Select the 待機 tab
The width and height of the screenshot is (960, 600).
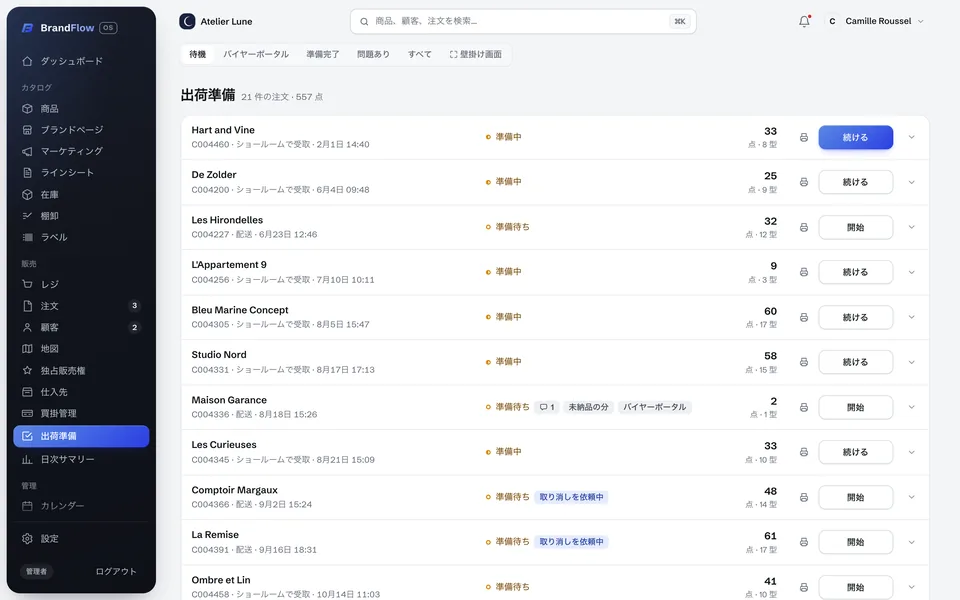click(x=197, y=54)
